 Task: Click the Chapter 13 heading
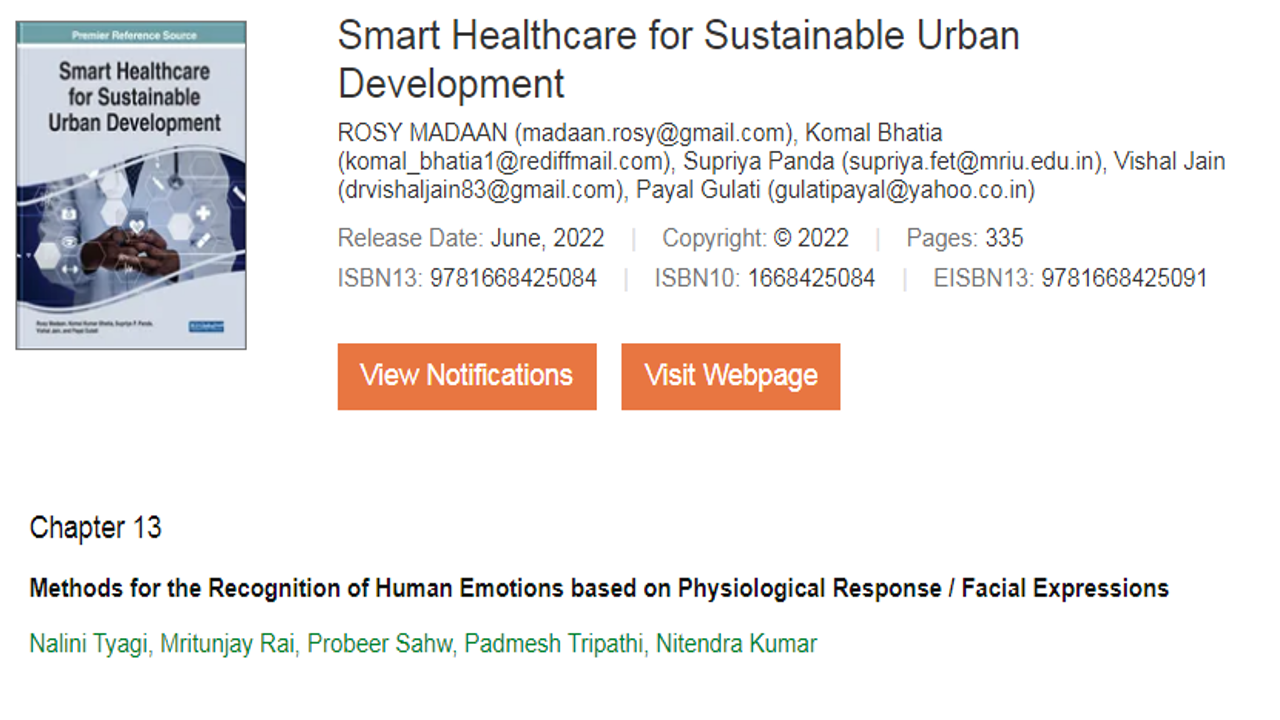click(96, 528)
